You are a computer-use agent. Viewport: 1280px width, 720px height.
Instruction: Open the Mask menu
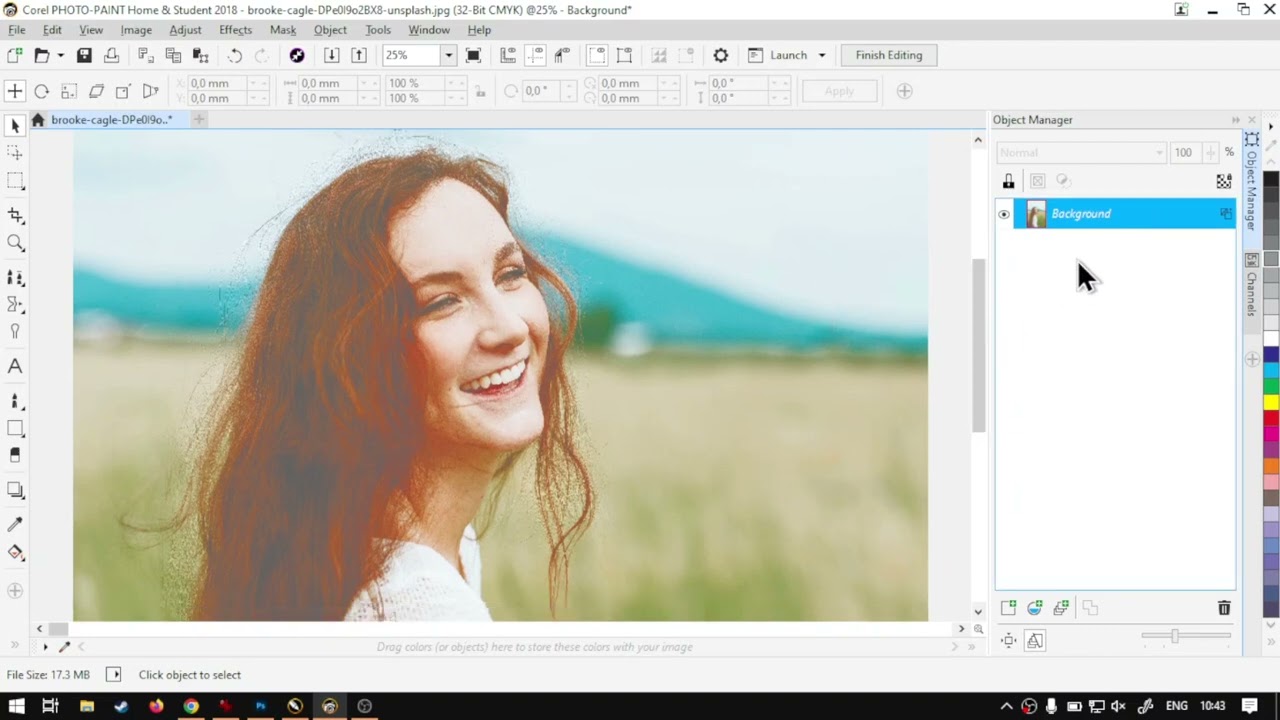[283, 30]
